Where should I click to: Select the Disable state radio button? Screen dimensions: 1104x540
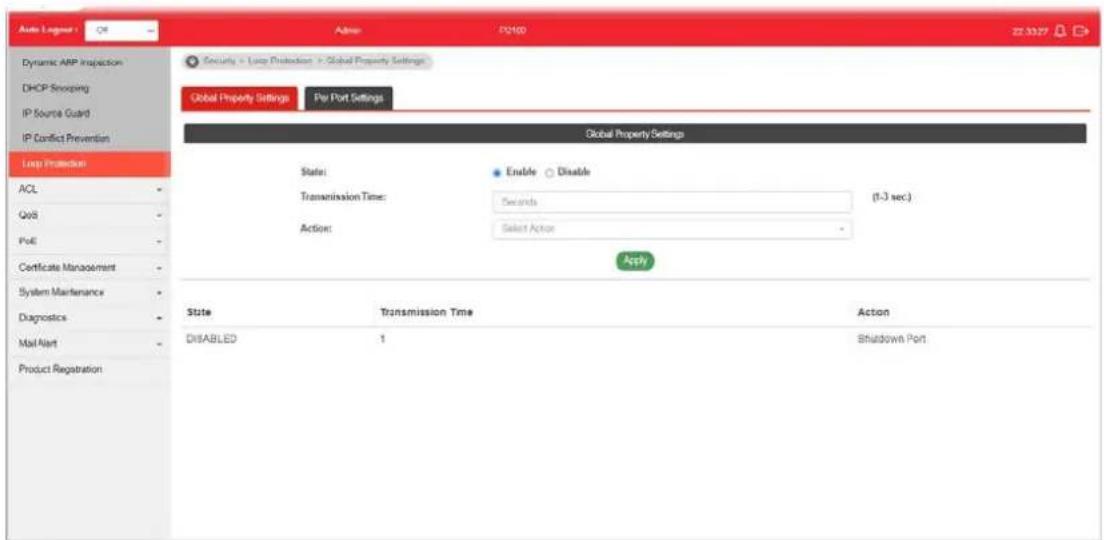[550, 172]
